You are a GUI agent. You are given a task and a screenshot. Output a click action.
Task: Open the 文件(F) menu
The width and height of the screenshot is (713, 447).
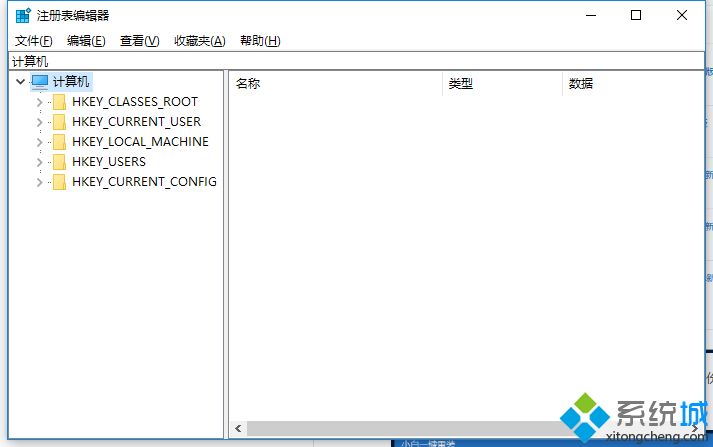click(34, 41)
